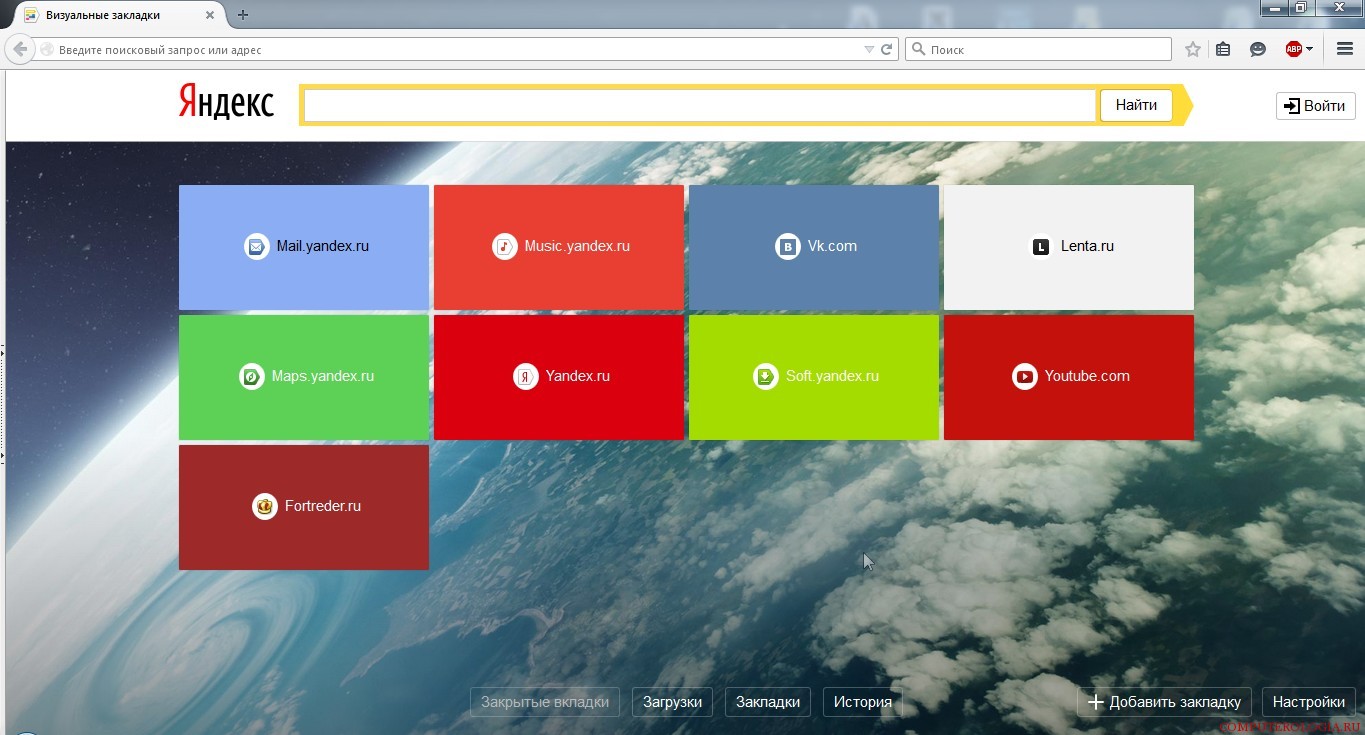Open the Youtube.com bookmark tile

[x=1069, y=377]
